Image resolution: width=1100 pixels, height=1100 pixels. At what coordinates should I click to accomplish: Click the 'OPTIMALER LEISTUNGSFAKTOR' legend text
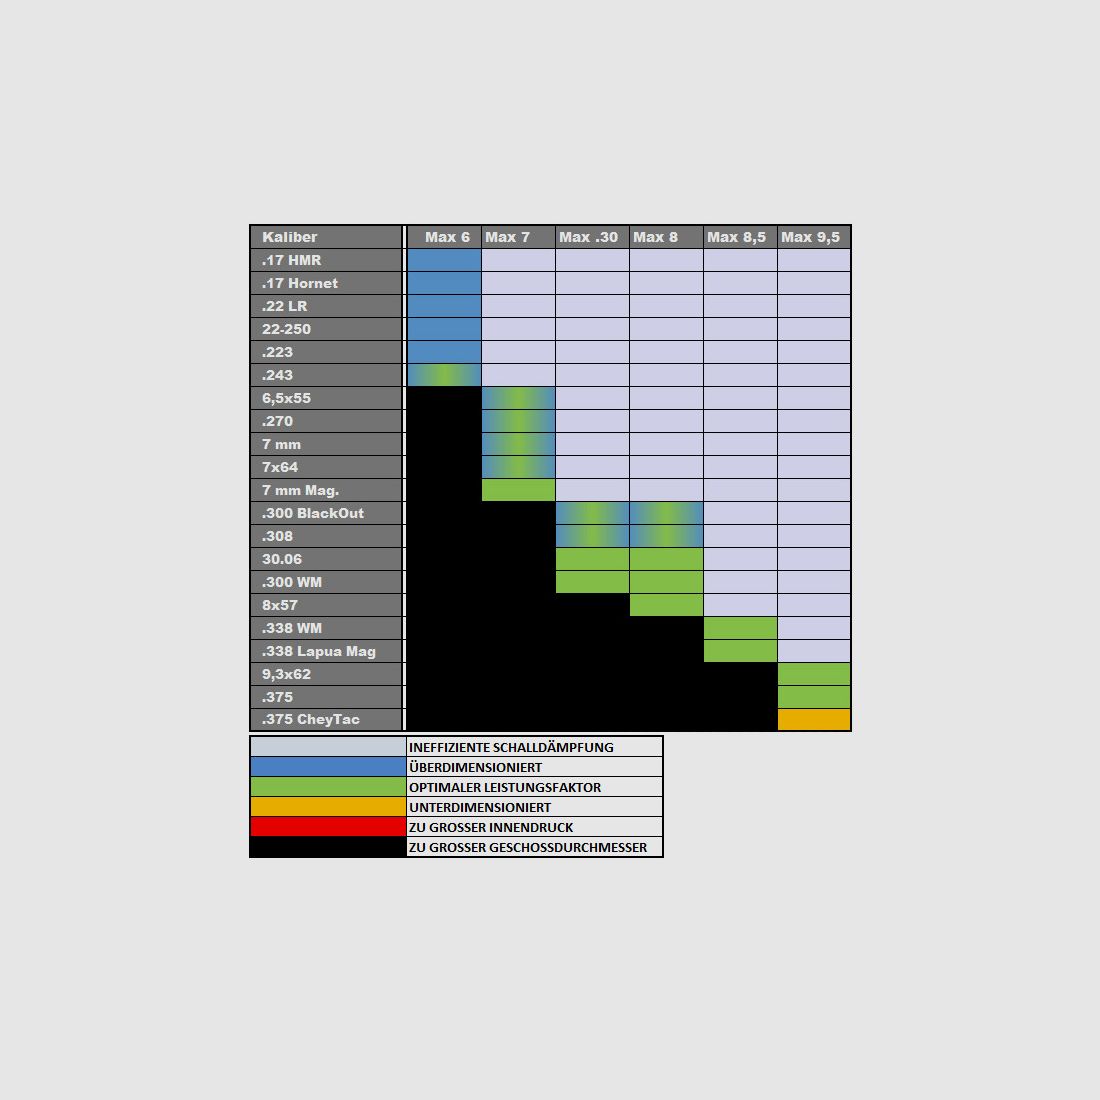coord(505,787)
